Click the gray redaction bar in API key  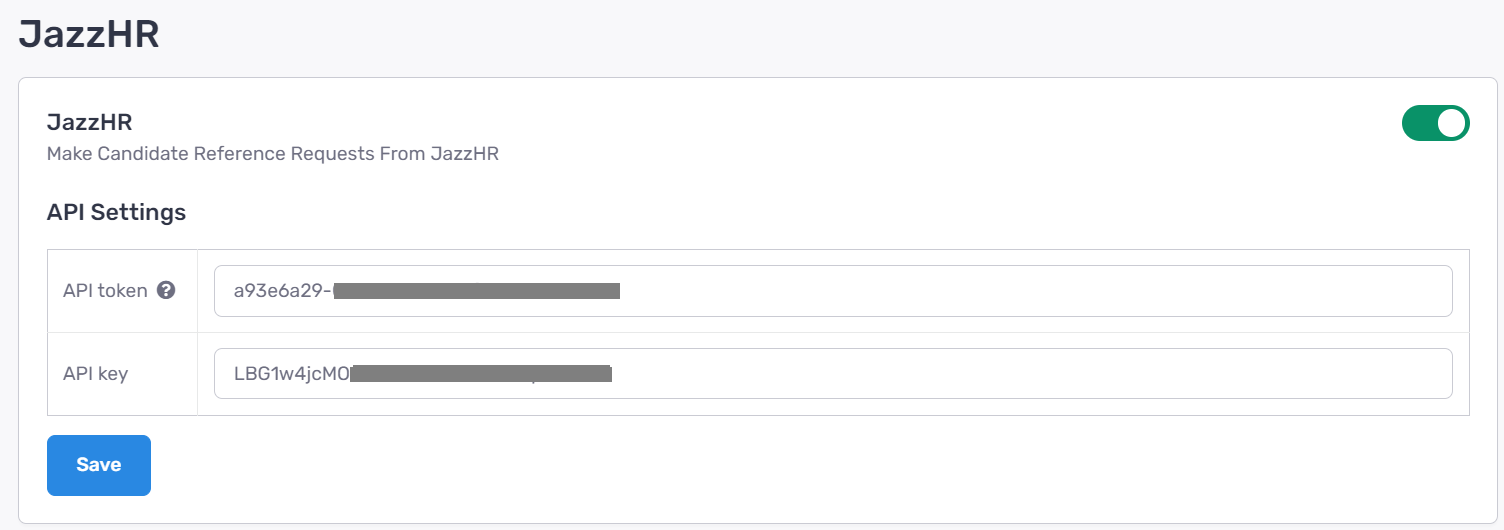[482, 374]
